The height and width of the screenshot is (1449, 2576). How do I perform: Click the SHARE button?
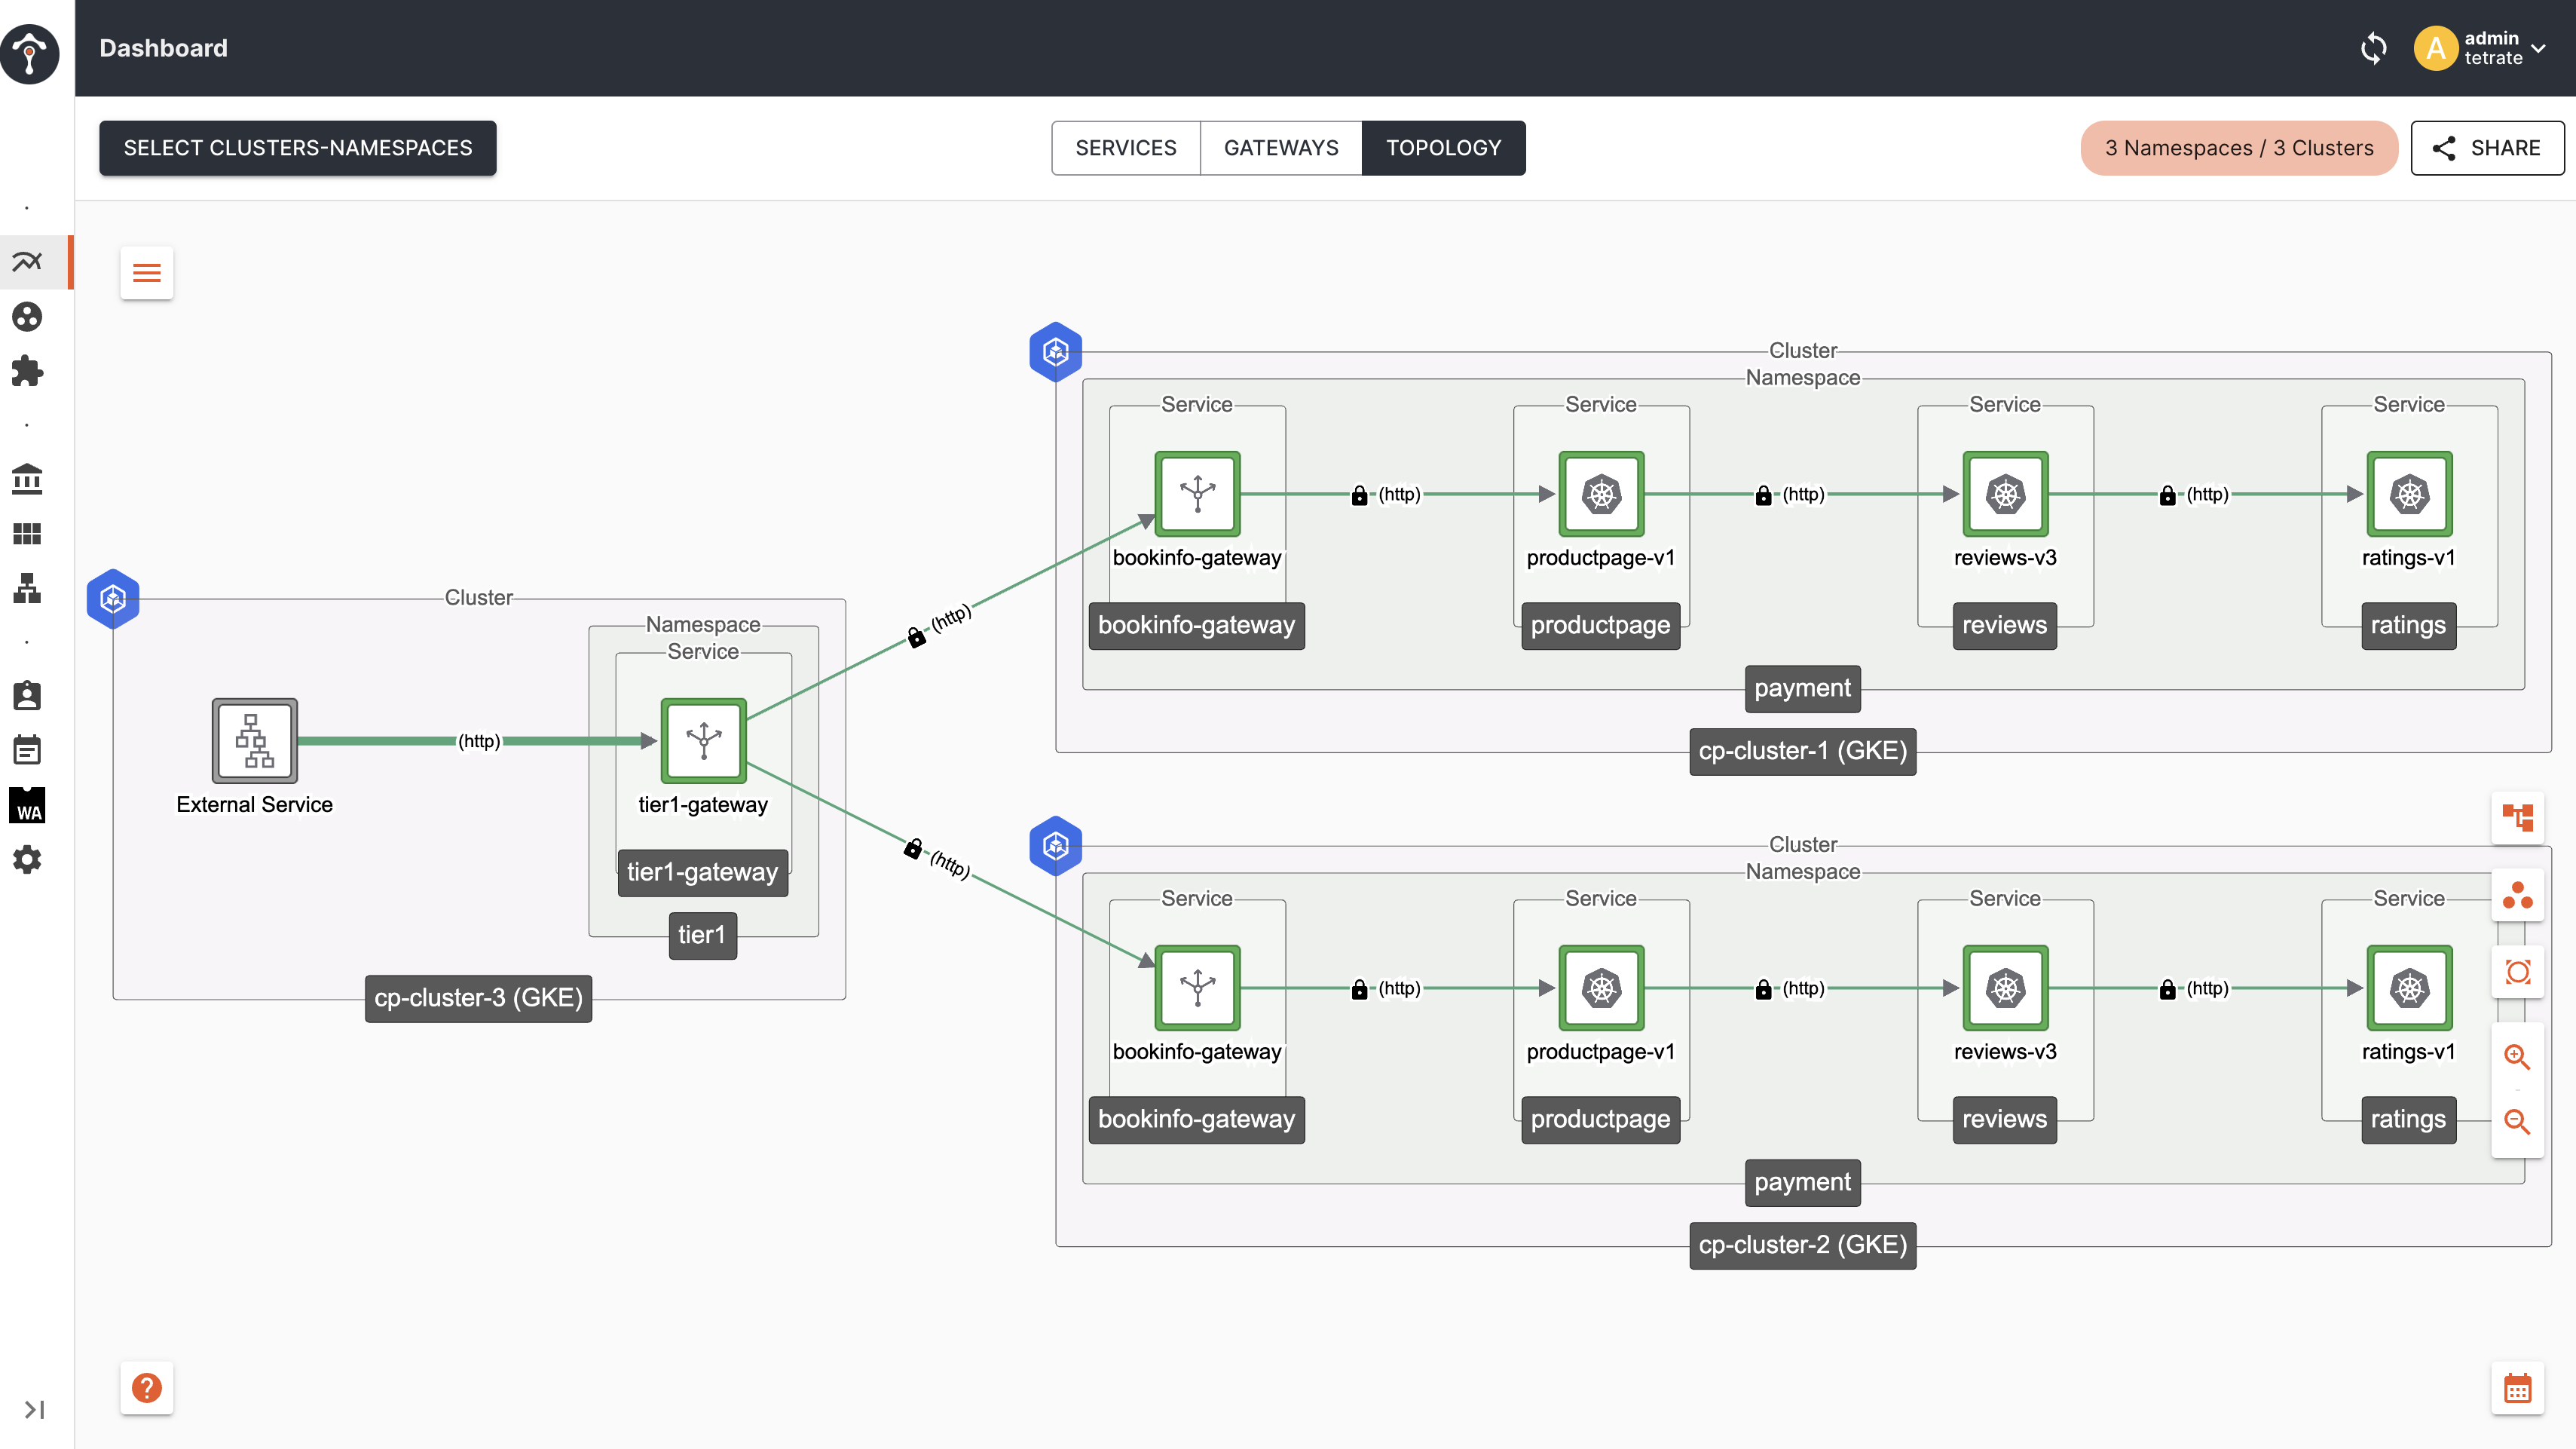[x=2487, y=148]
